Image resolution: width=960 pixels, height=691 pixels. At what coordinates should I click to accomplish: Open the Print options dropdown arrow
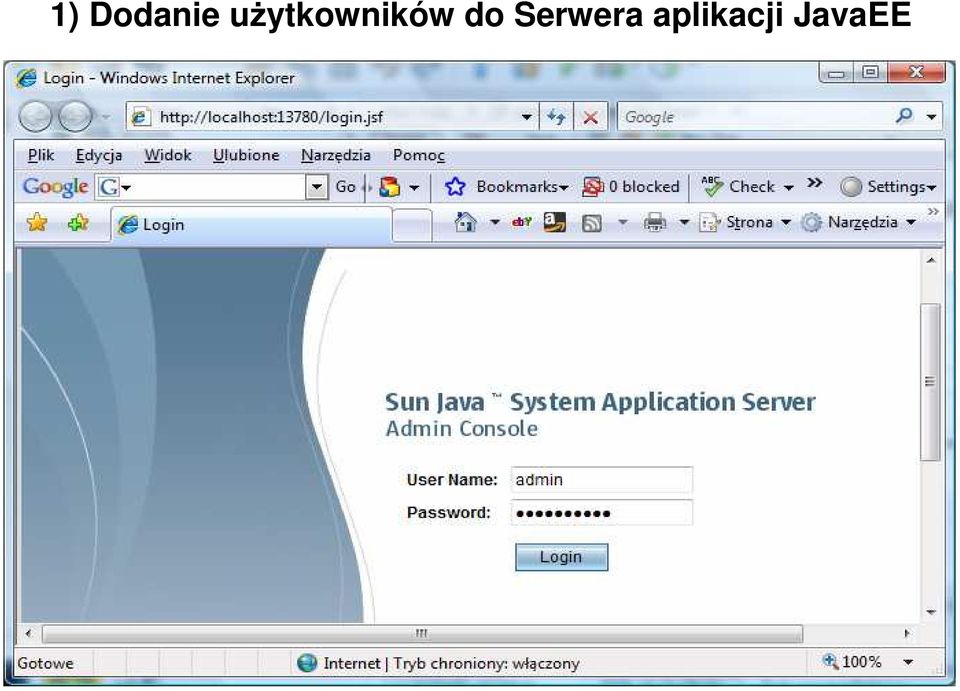click(x=684, y=223)
